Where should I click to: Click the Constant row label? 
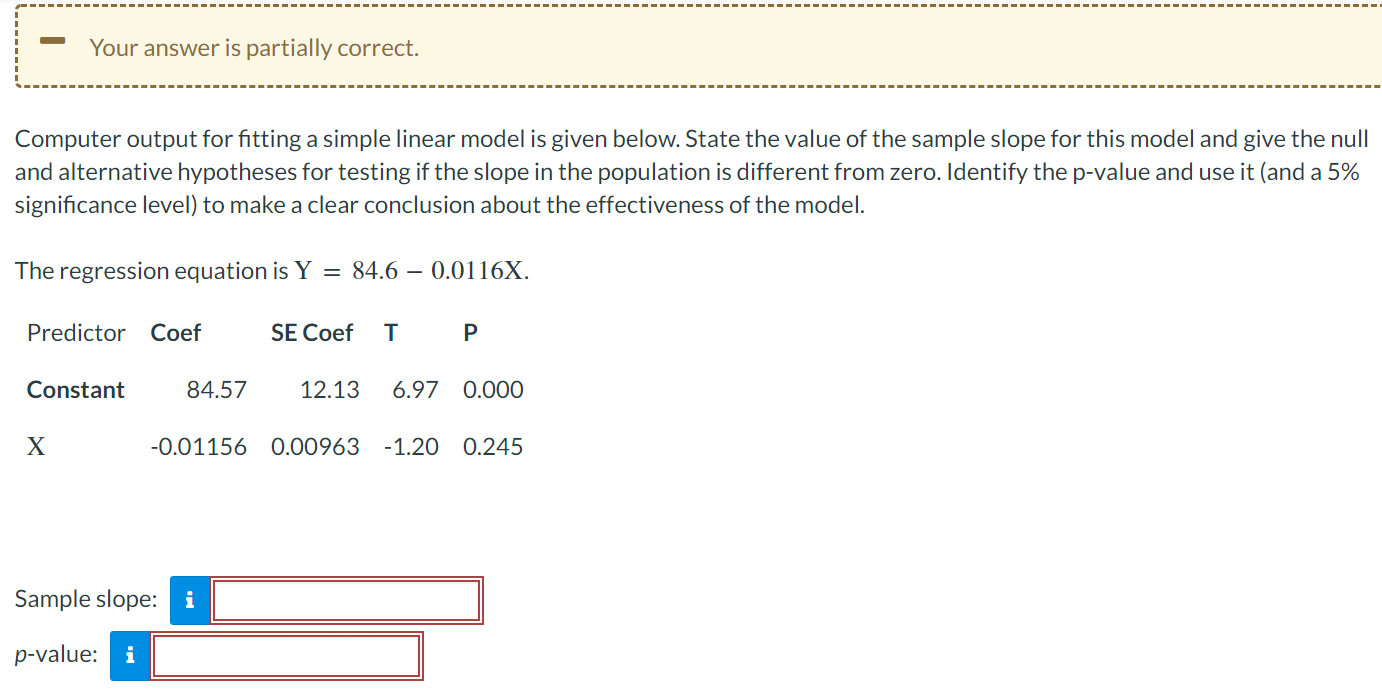point(75,390)
